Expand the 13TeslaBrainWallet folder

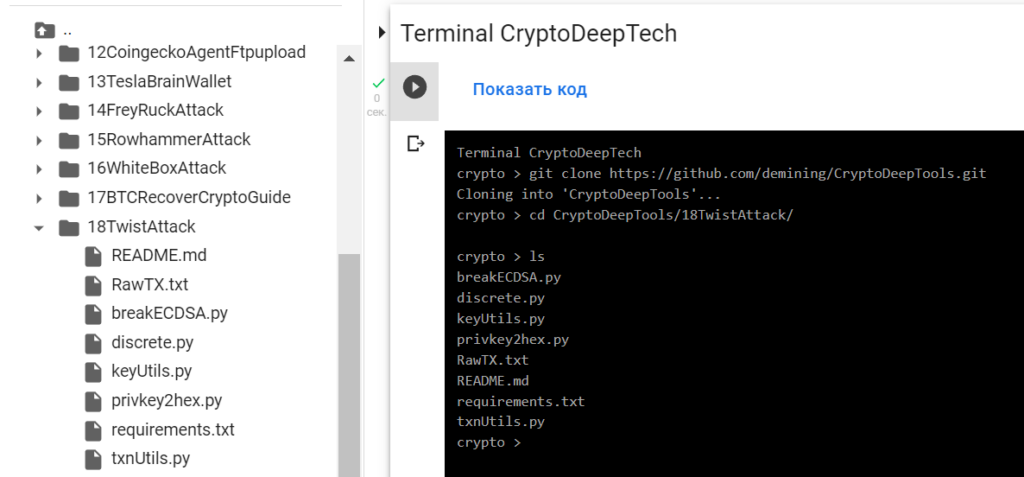tap(39, 82)
